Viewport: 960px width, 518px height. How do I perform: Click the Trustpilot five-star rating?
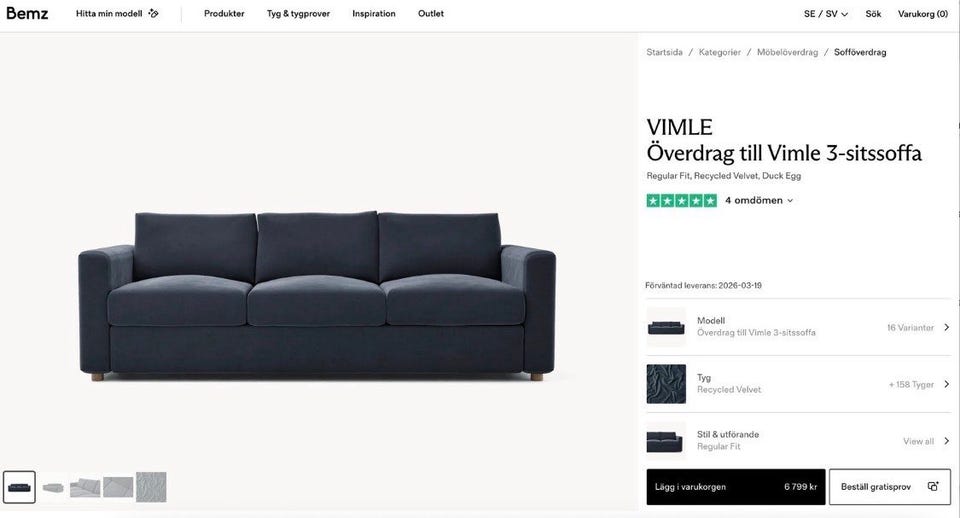coord(681,200)
